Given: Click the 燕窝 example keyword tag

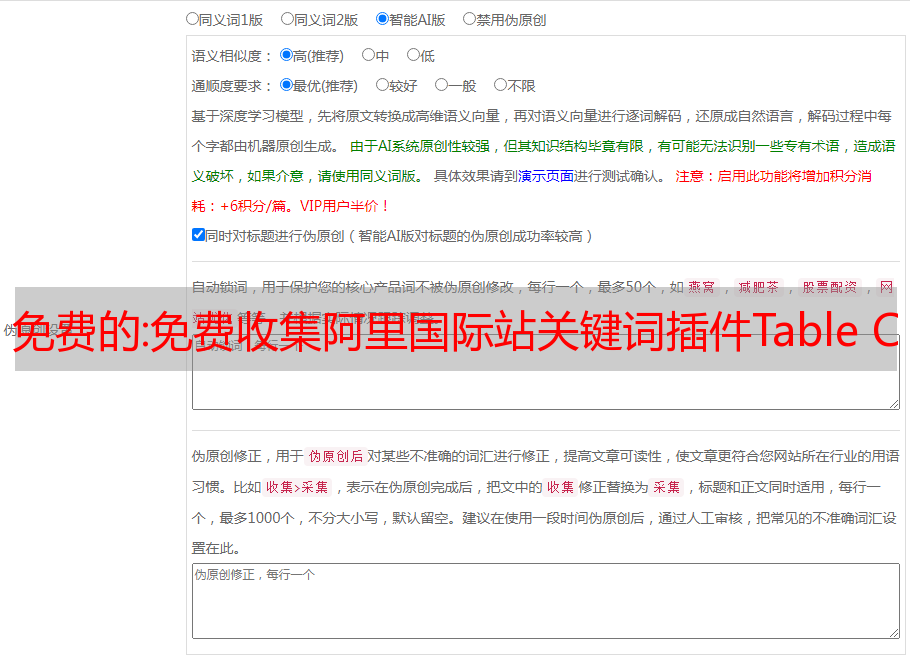Looking at the screenshot, I should (701, 287).
